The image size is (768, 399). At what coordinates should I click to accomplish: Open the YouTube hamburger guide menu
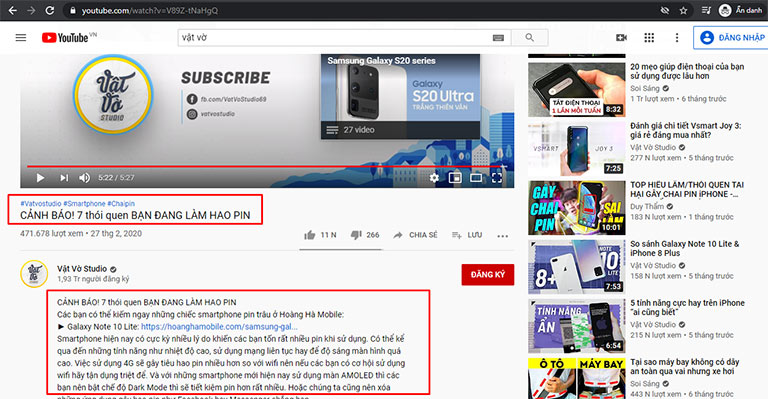[x=21, y=38]
